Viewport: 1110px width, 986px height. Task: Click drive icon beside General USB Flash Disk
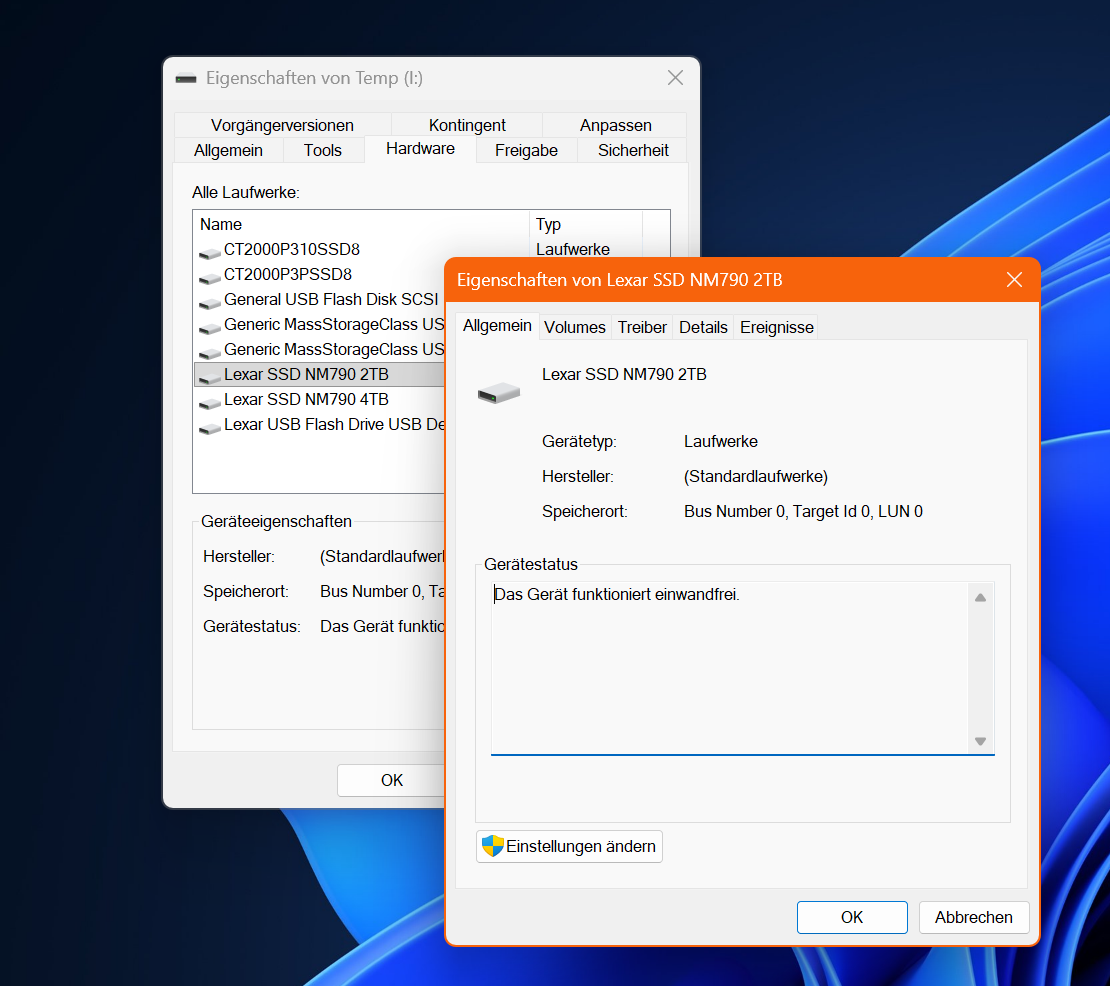pos(210,302)
